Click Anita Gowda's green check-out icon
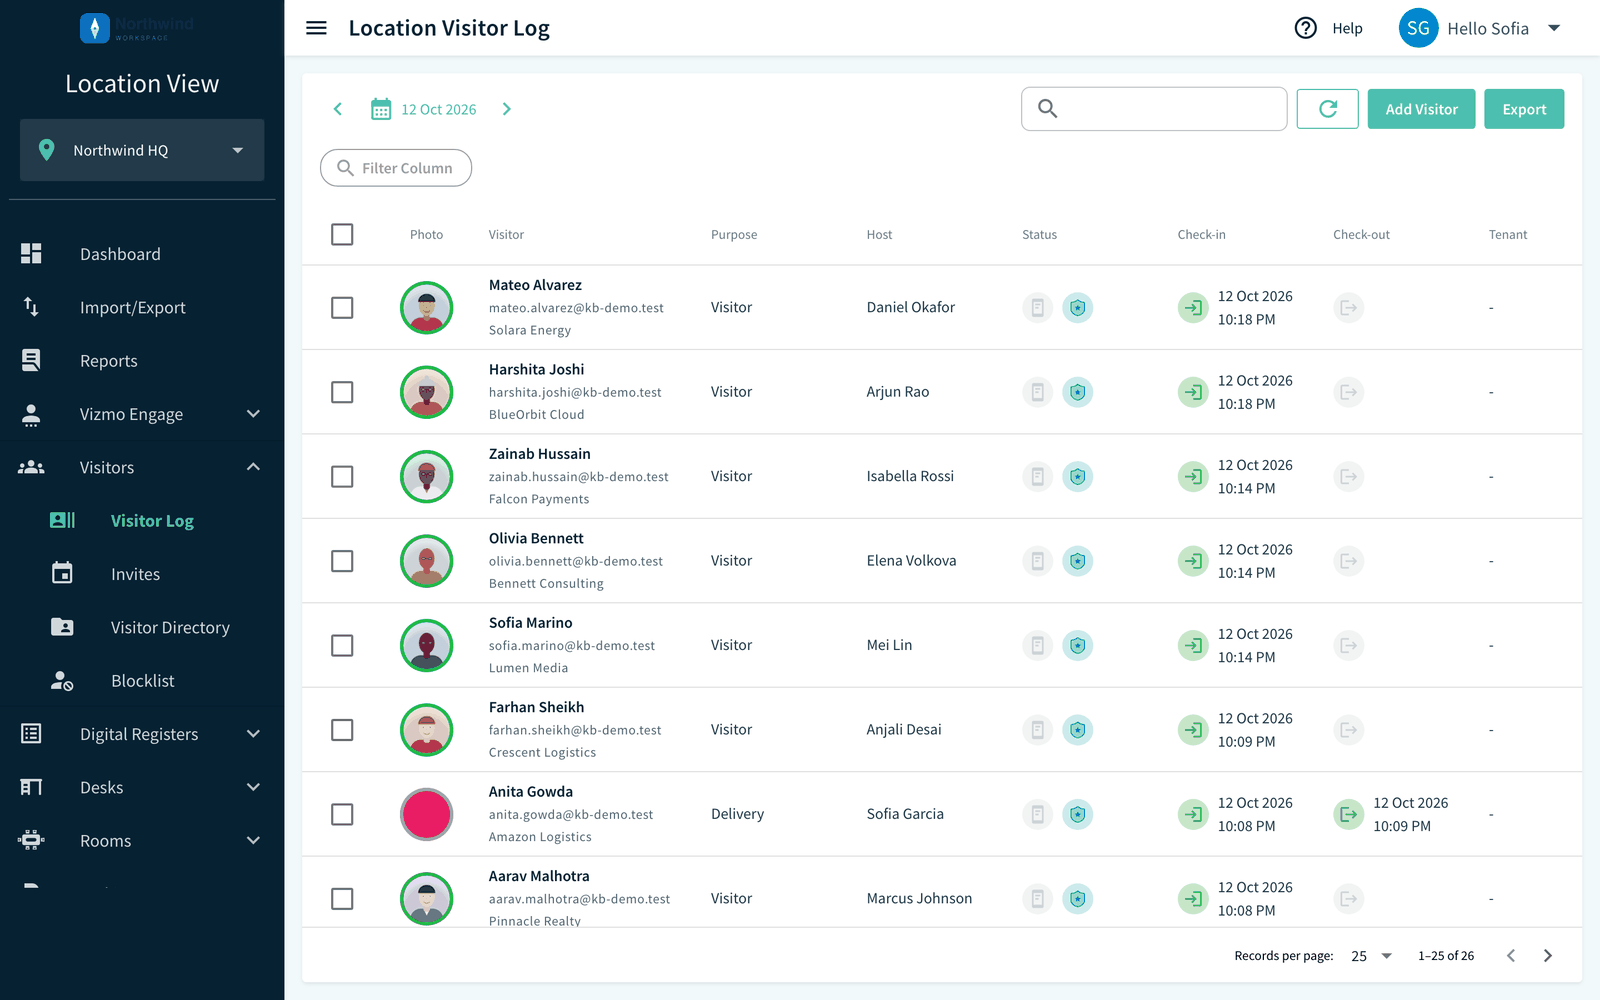The image size is (1600, 1000). [1348, 814]
